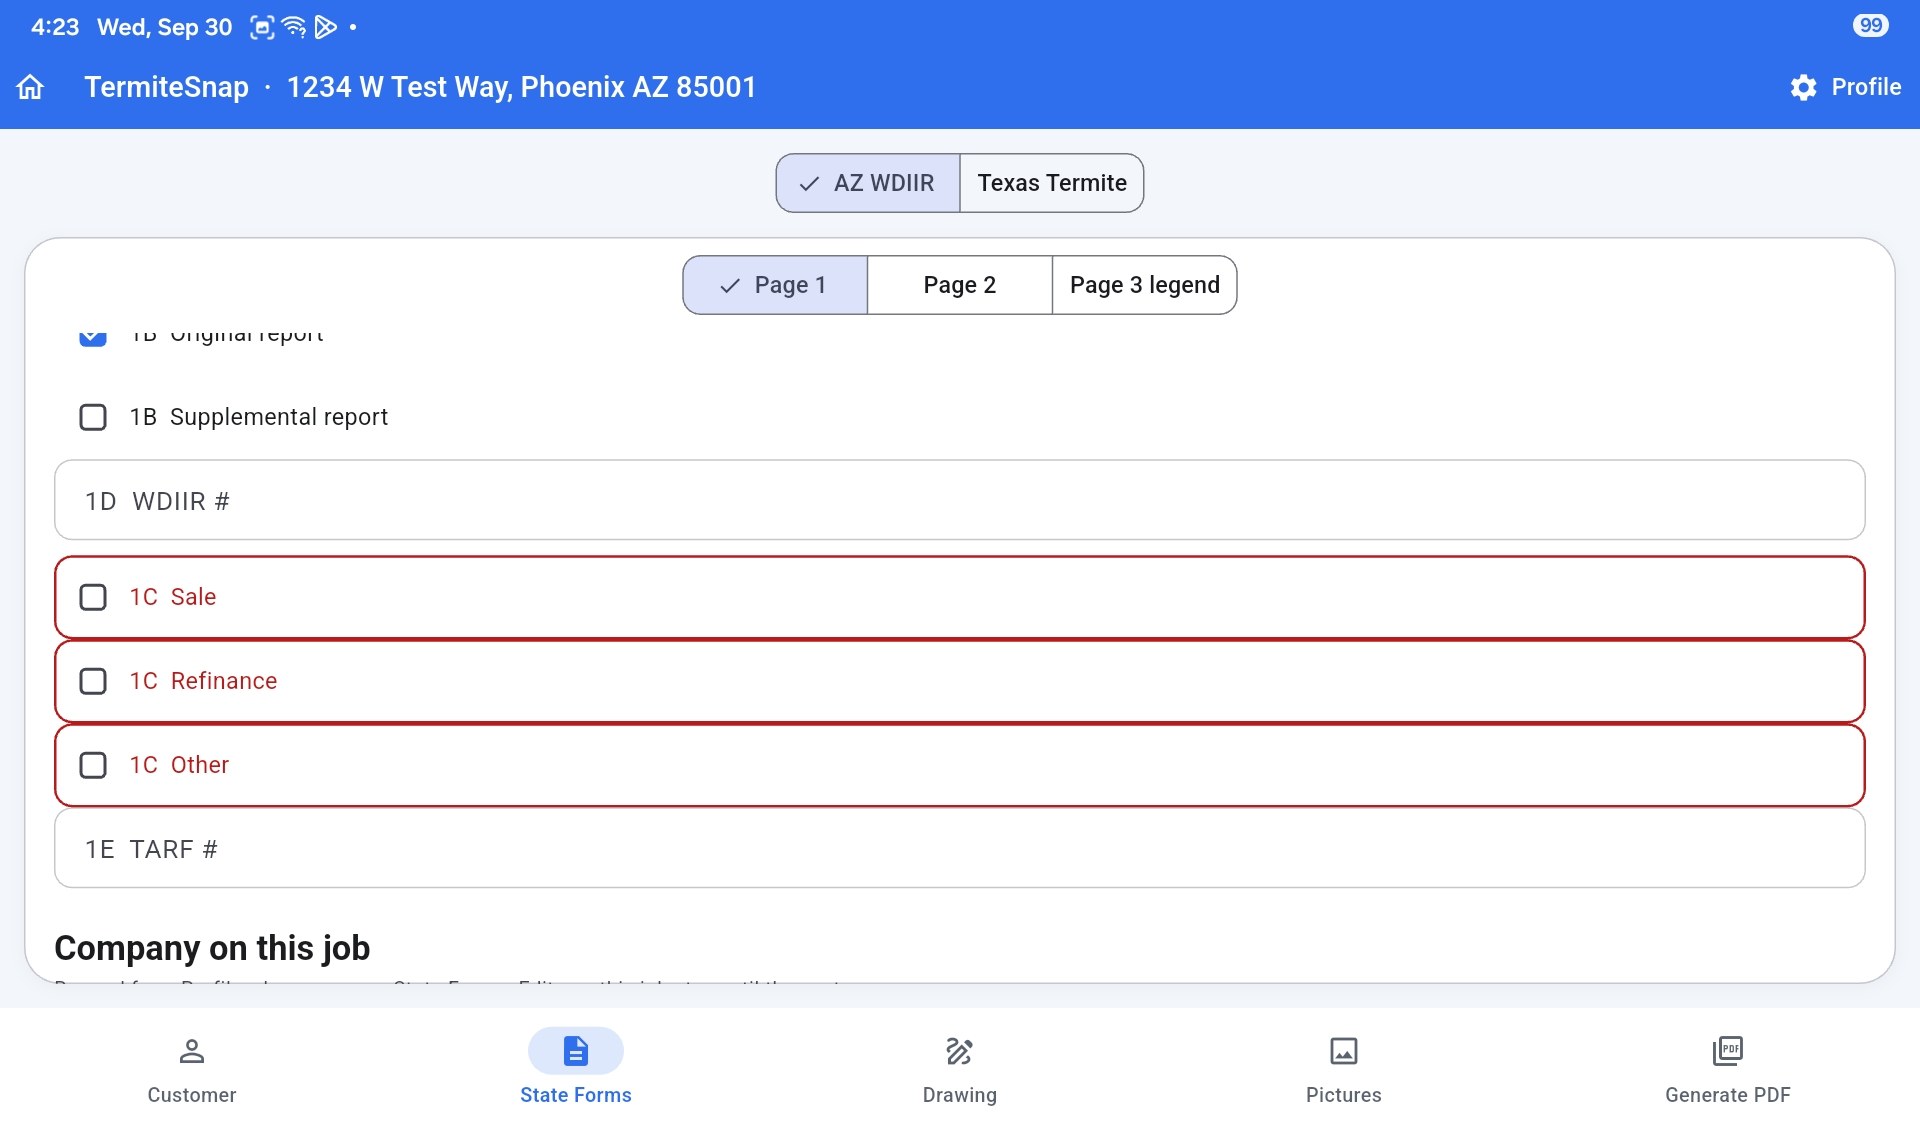Tap the Company on this job heading
Viewport: 1920px width, 1128px height.
click(x=212, y=947)
